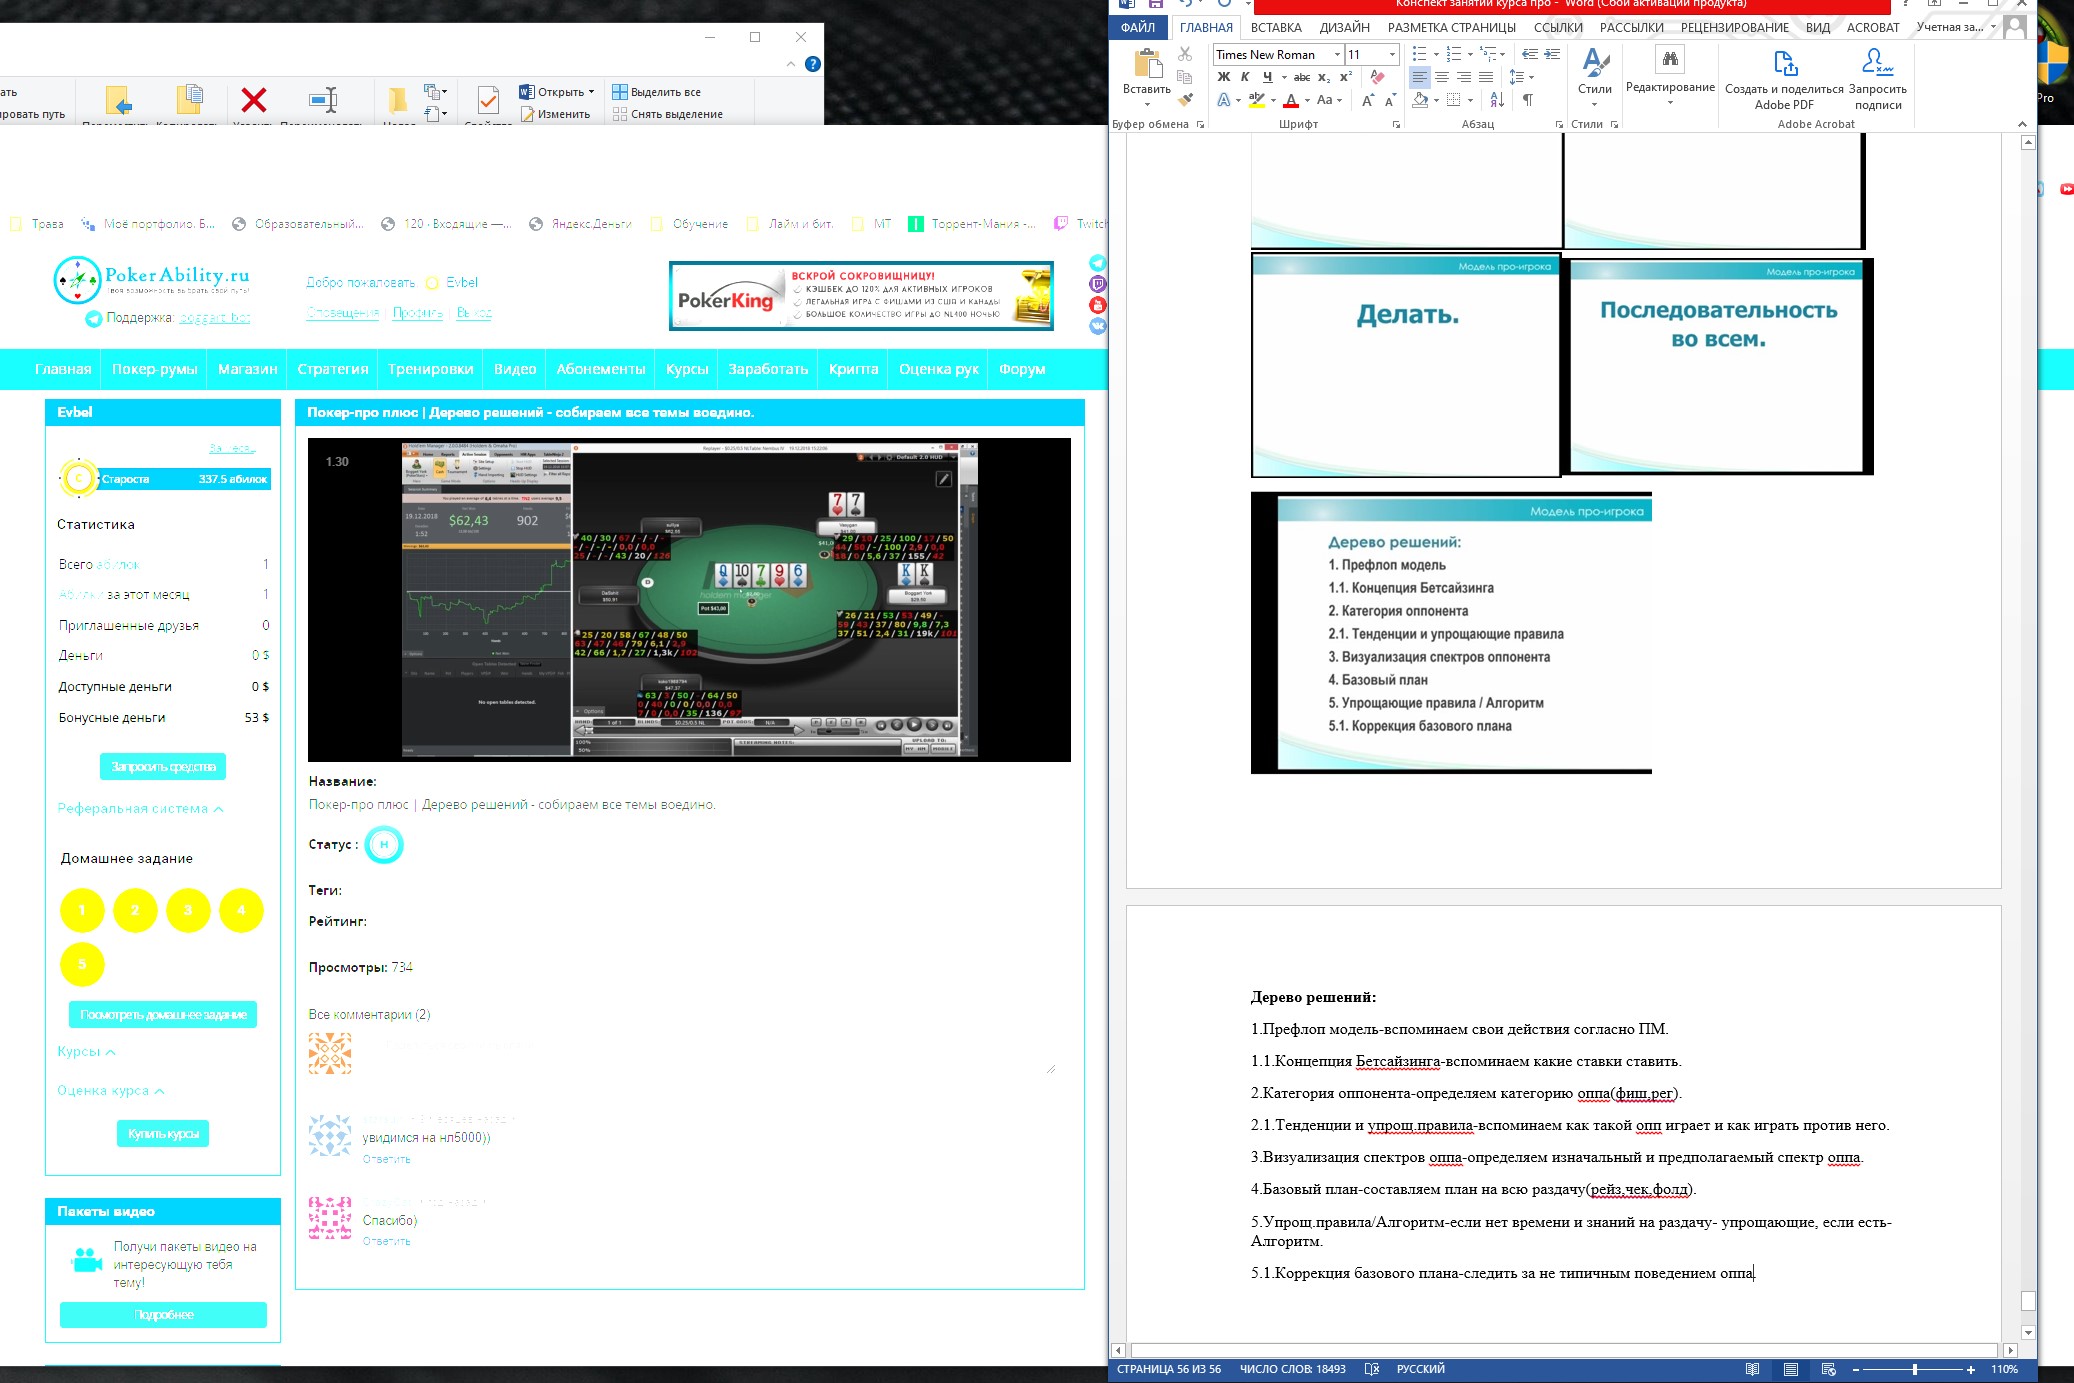Open the line spacing dropdown
The height and width of the screenshot is (1383, 2074).
tap(1521, 77)
